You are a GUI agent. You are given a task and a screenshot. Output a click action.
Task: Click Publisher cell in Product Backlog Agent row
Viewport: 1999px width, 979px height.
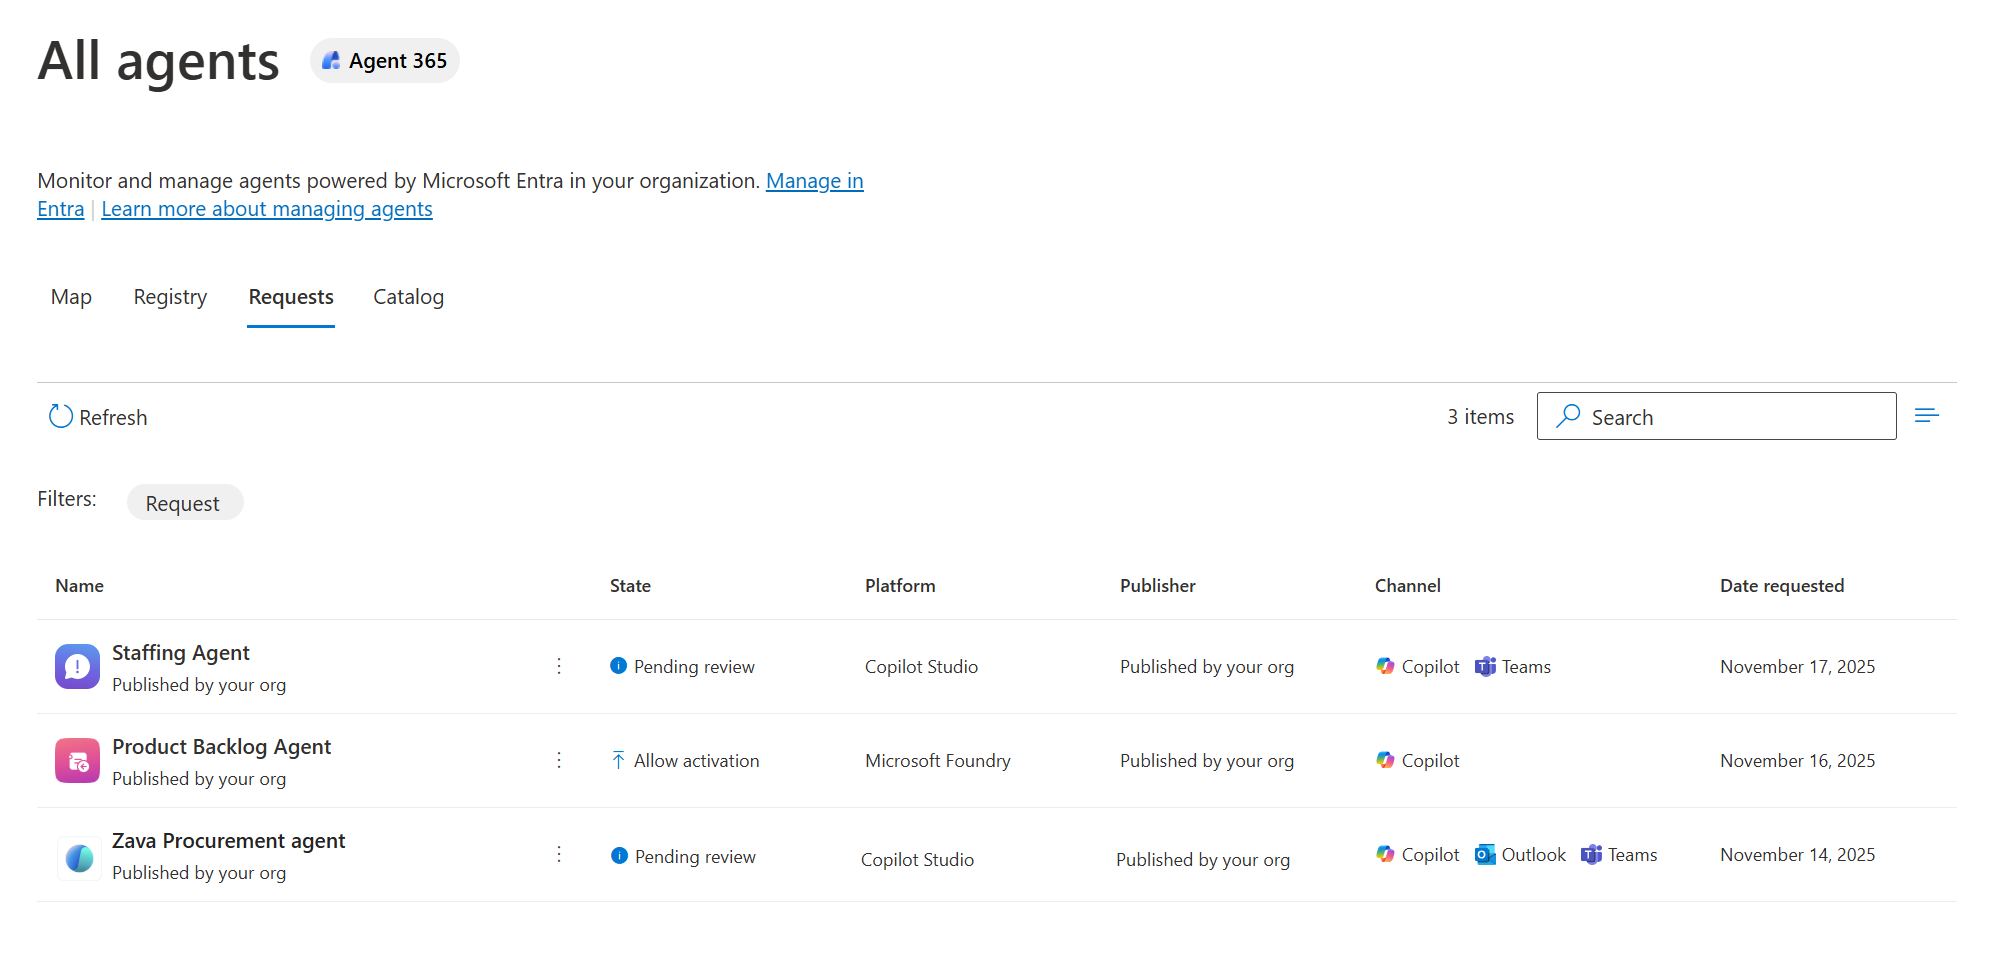pos(1207,761)
